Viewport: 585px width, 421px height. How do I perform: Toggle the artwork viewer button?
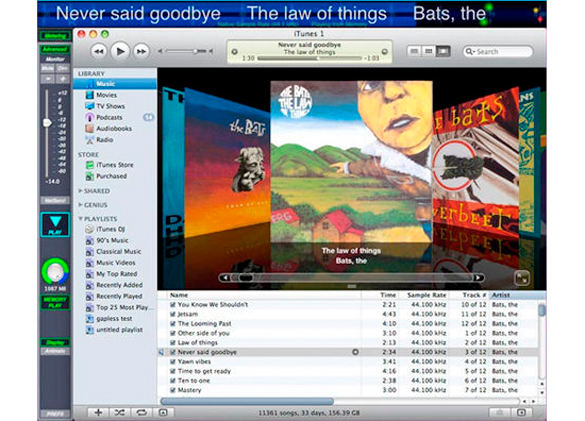(163, 412)
